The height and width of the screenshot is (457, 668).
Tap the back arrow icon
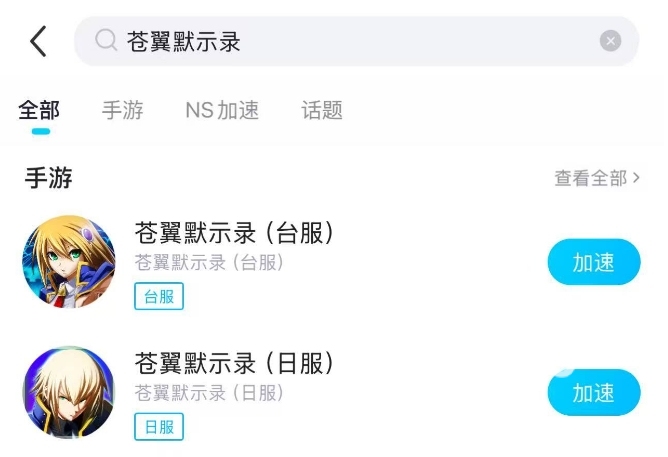pyautogui.click(x=38, y=41)
